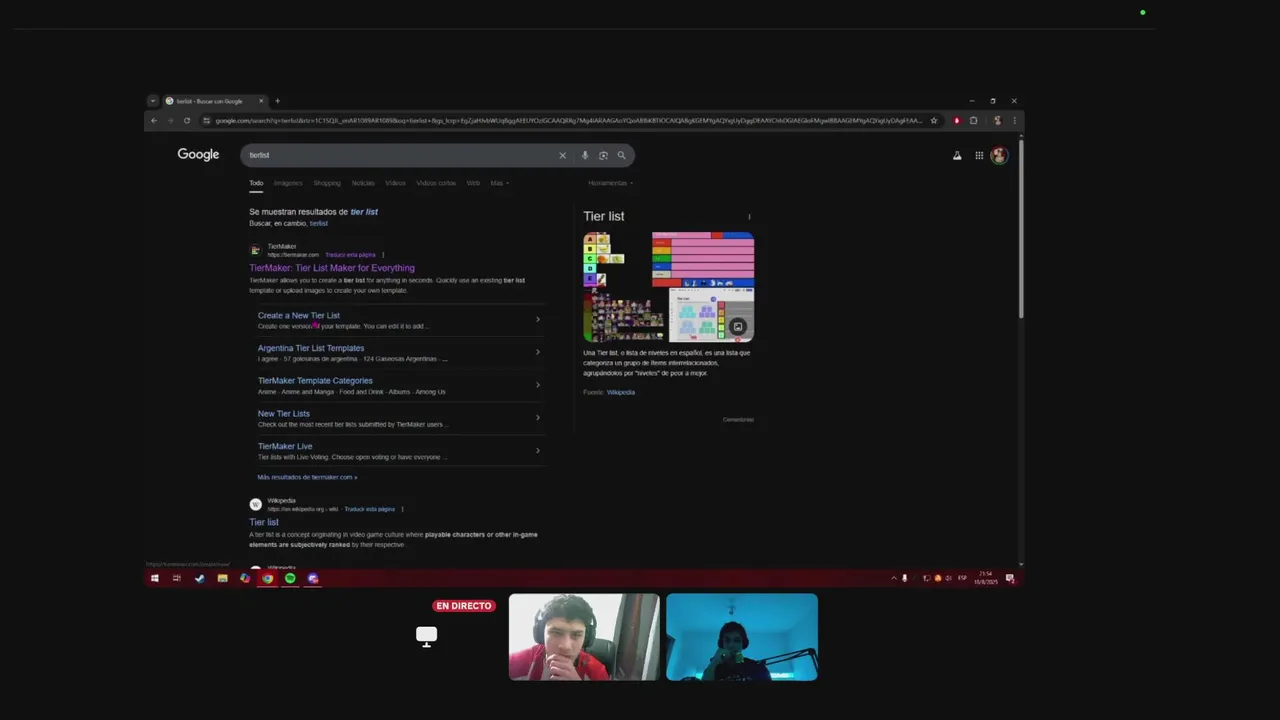Open TierMaker result options menu dots
Viewport: 1280px width, 720px height.
click(382, 255)
